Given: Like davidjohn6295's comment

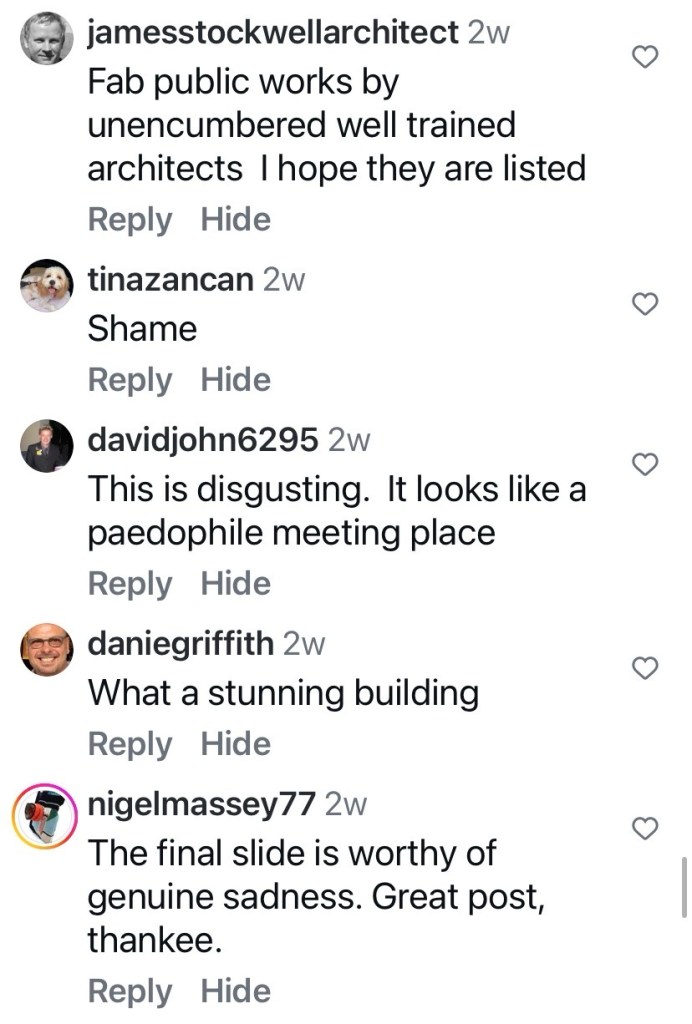Looking at the screenshot, I should [x=647, y=464].
